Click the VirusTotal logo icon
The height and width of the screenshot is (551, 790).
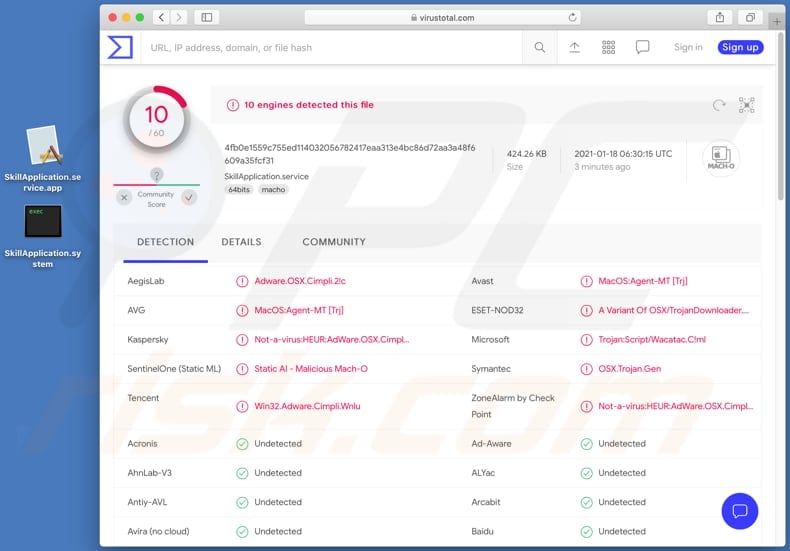(x=120, y=47)
